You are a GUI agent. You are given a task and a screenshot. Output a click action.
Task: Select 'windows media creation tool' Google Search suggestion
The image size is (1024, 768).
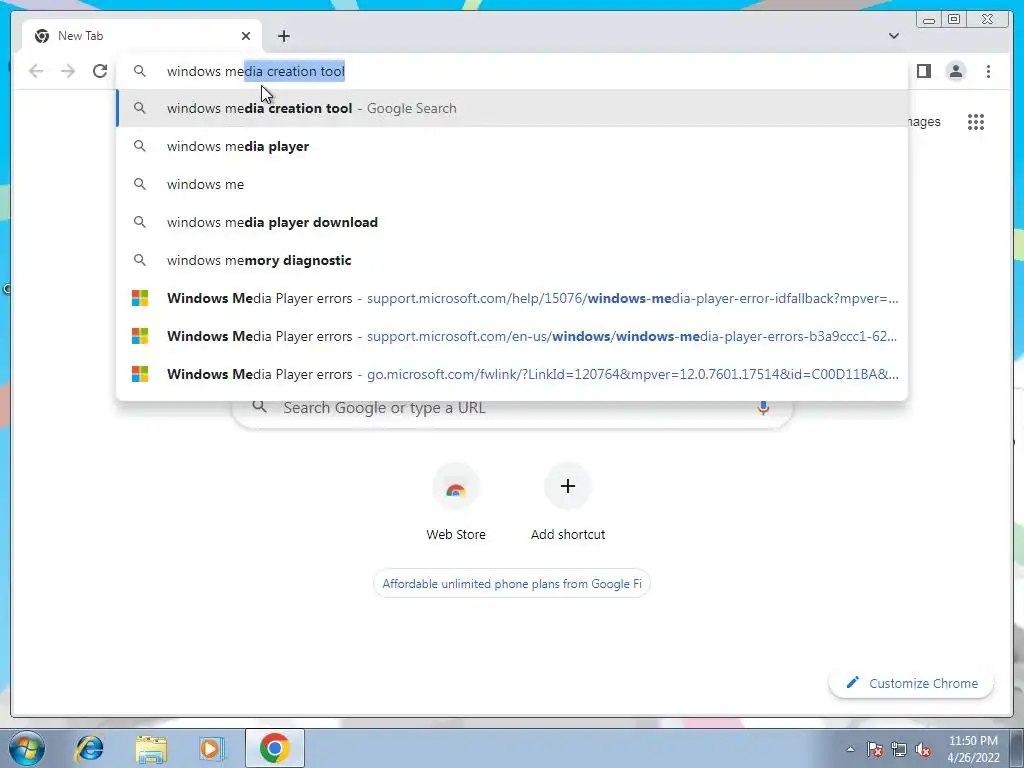(x=512, y=108)
